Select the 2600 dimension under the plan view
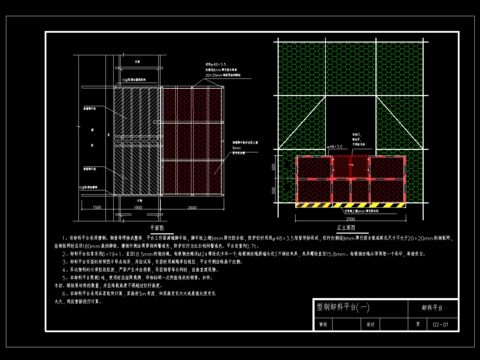The width and height of the screenshot is (480, 360). click(192, 208)
